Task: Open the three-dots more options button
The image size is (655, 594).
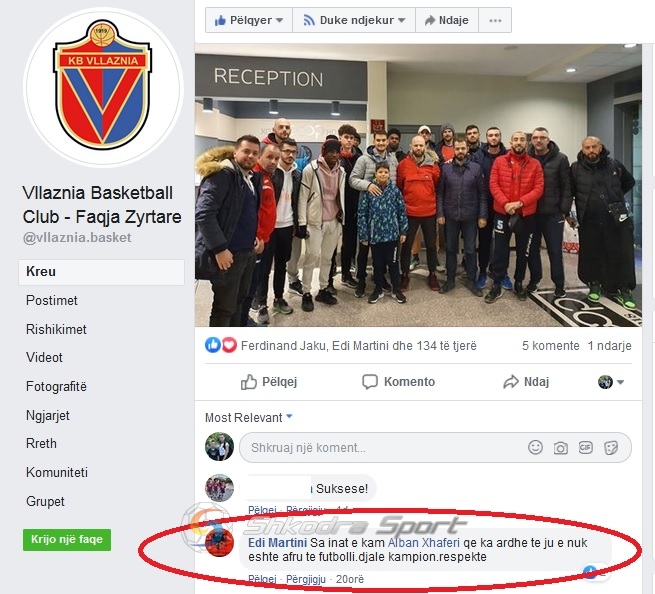Action: click(x=495, y=20)
